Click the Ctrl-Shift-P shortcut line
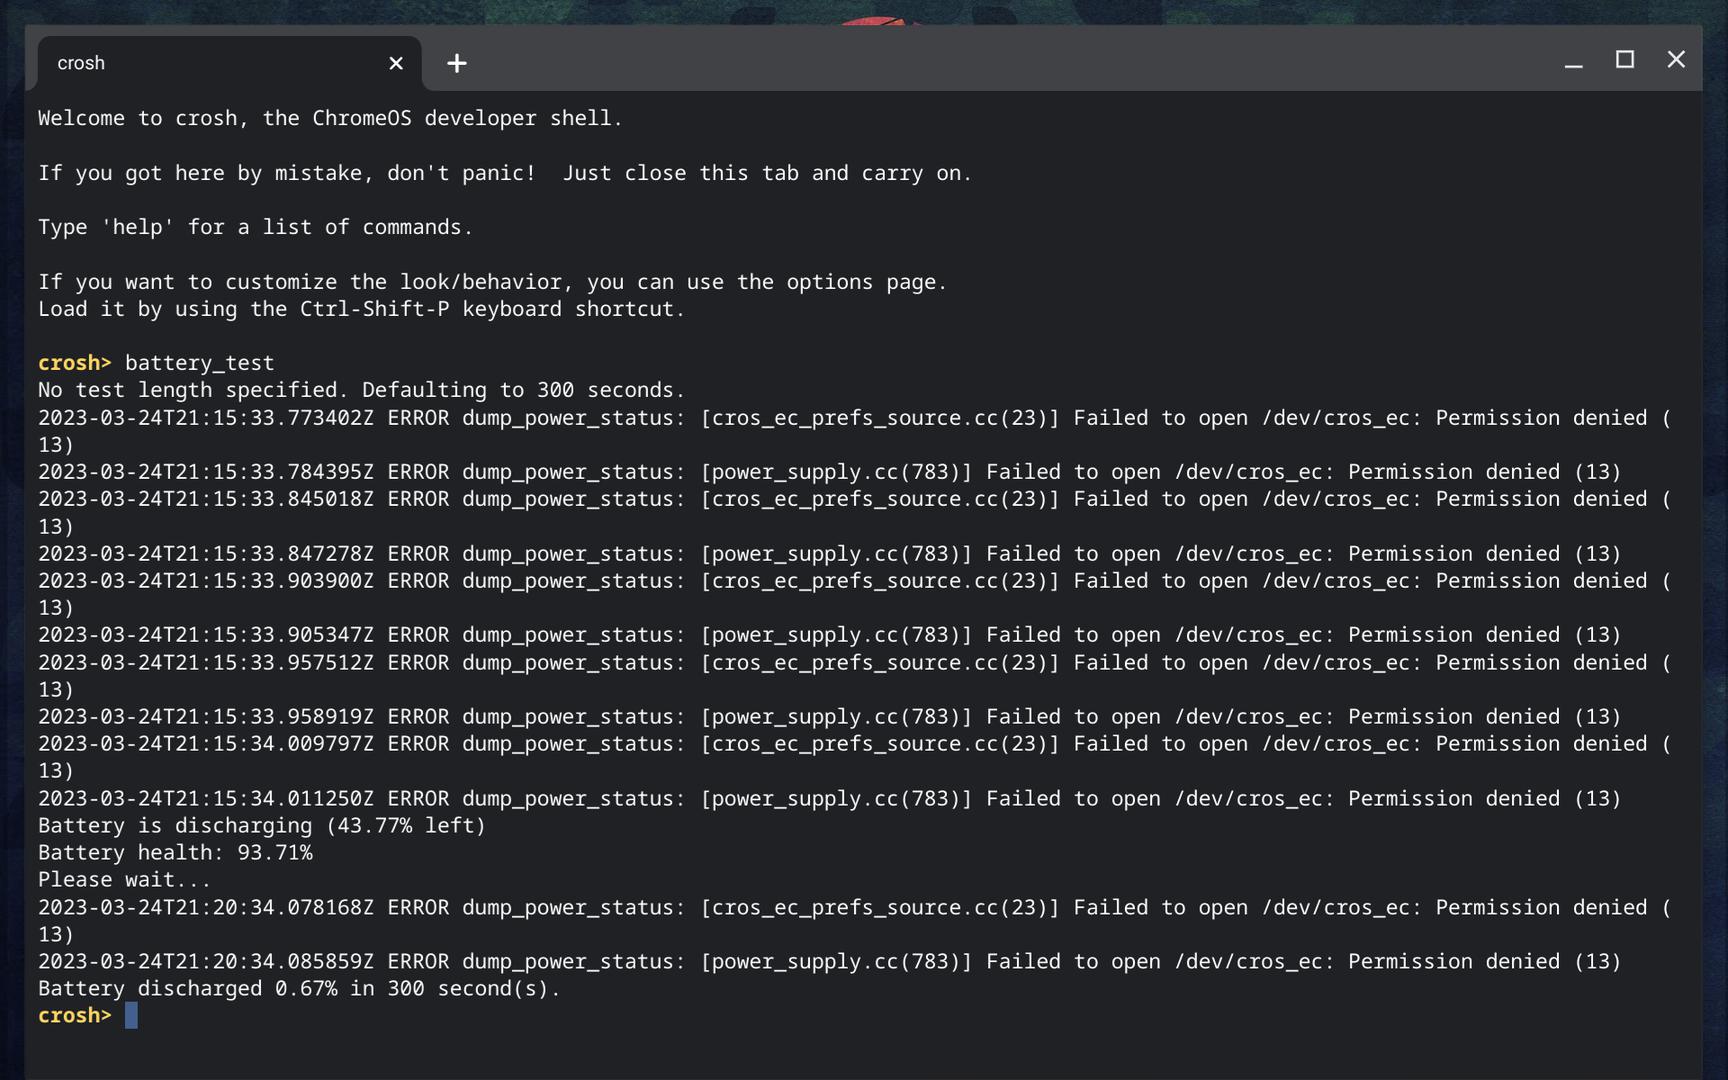The width and height of the screenshot is (1728, 1080). (x=361, y=309)
